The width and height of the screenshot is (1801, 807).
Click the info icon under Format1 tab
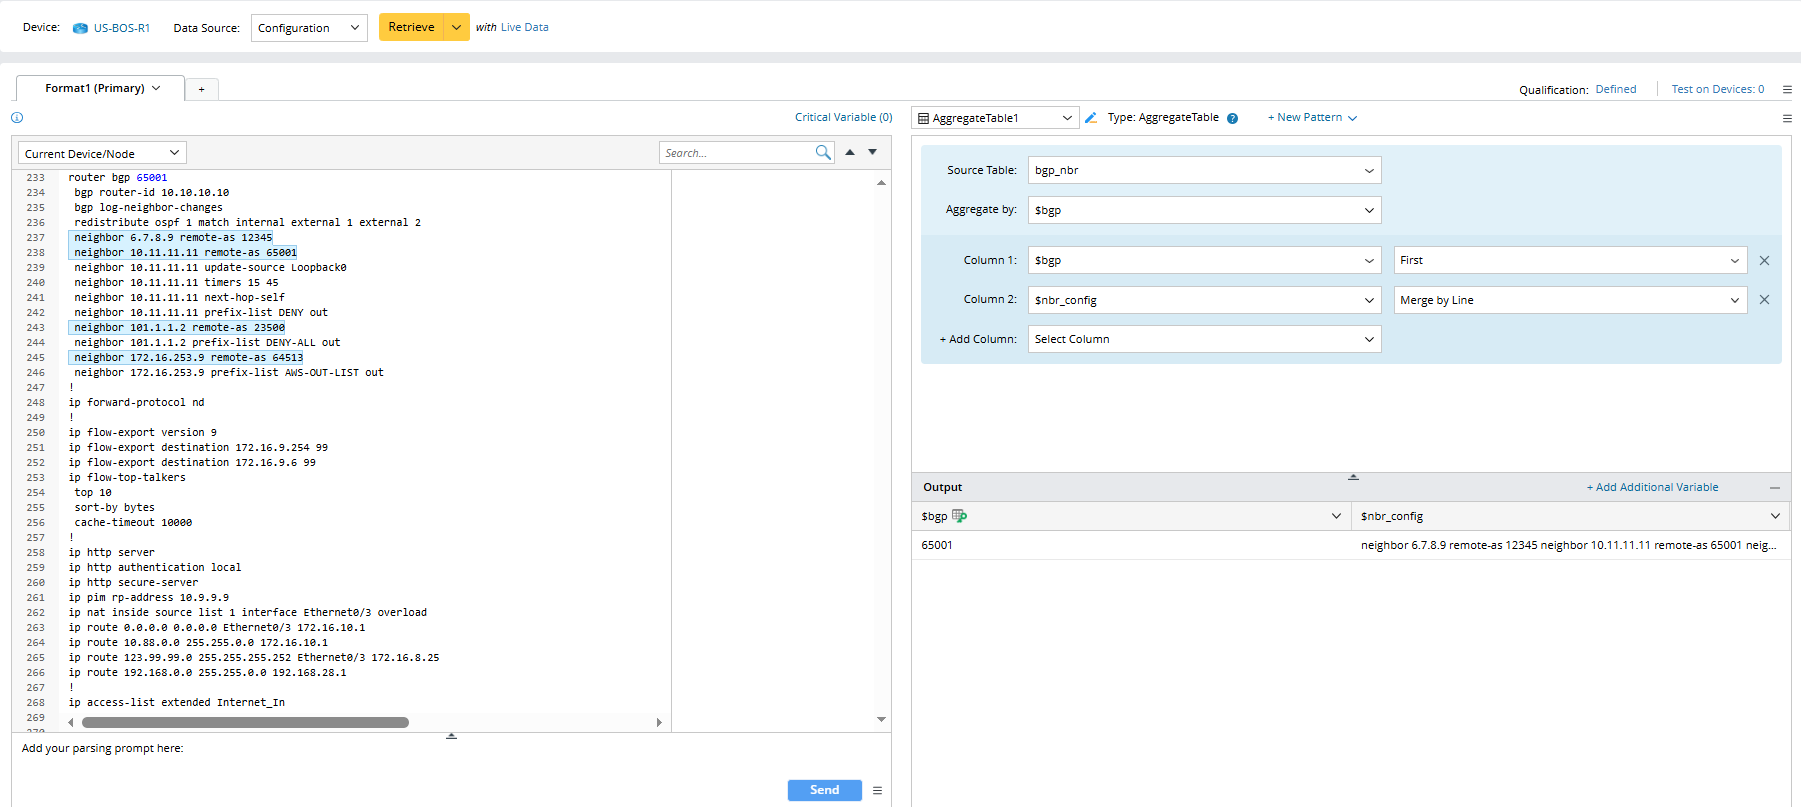[17, 118]
